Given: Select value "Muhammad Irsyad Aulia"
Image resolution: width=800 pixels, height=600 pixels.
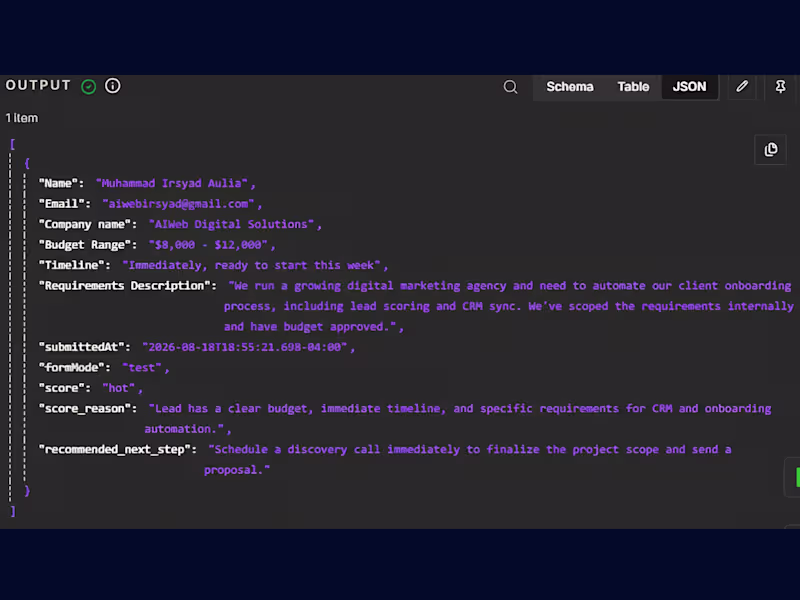Looking at the screenshot, I should click(171, 183).
